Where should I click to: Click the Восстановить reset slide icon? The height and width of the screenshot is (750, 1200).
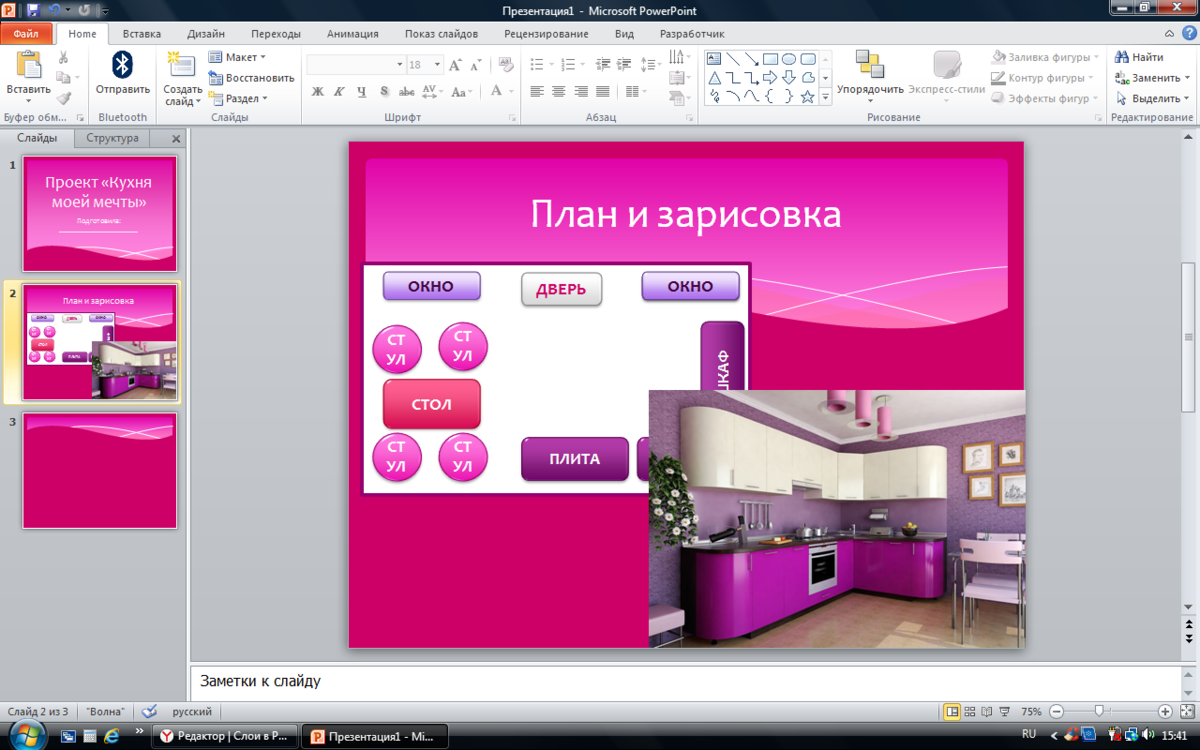tap(251, 78)
